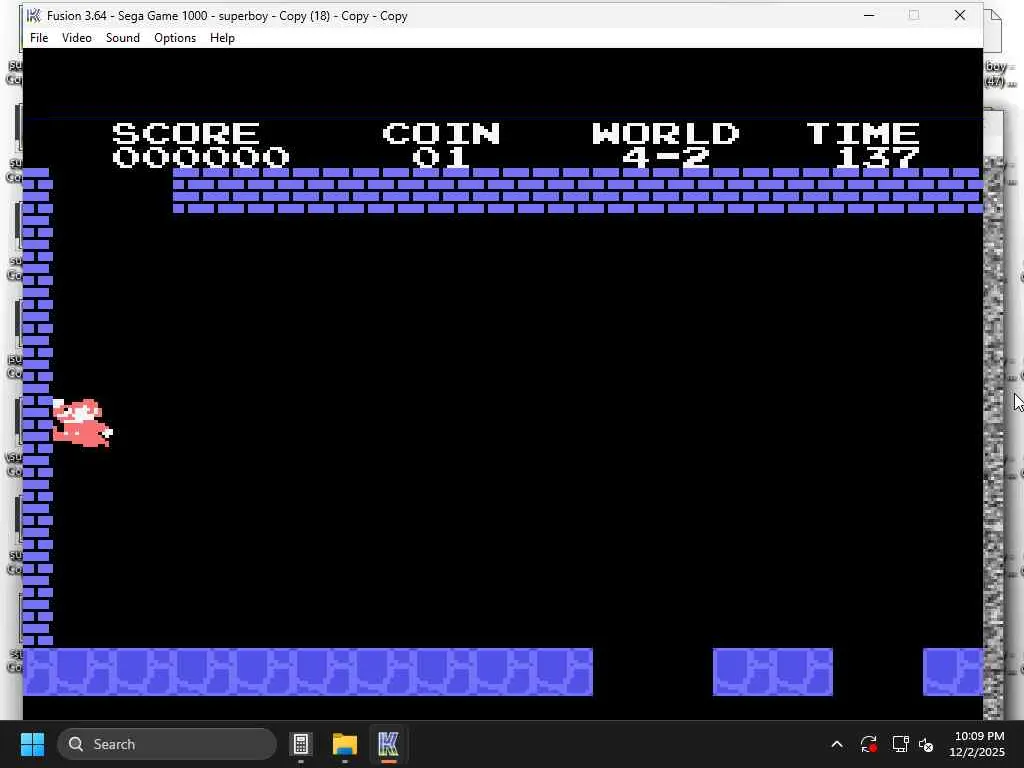Open File Explorer from the taskbar

[345, 744]
